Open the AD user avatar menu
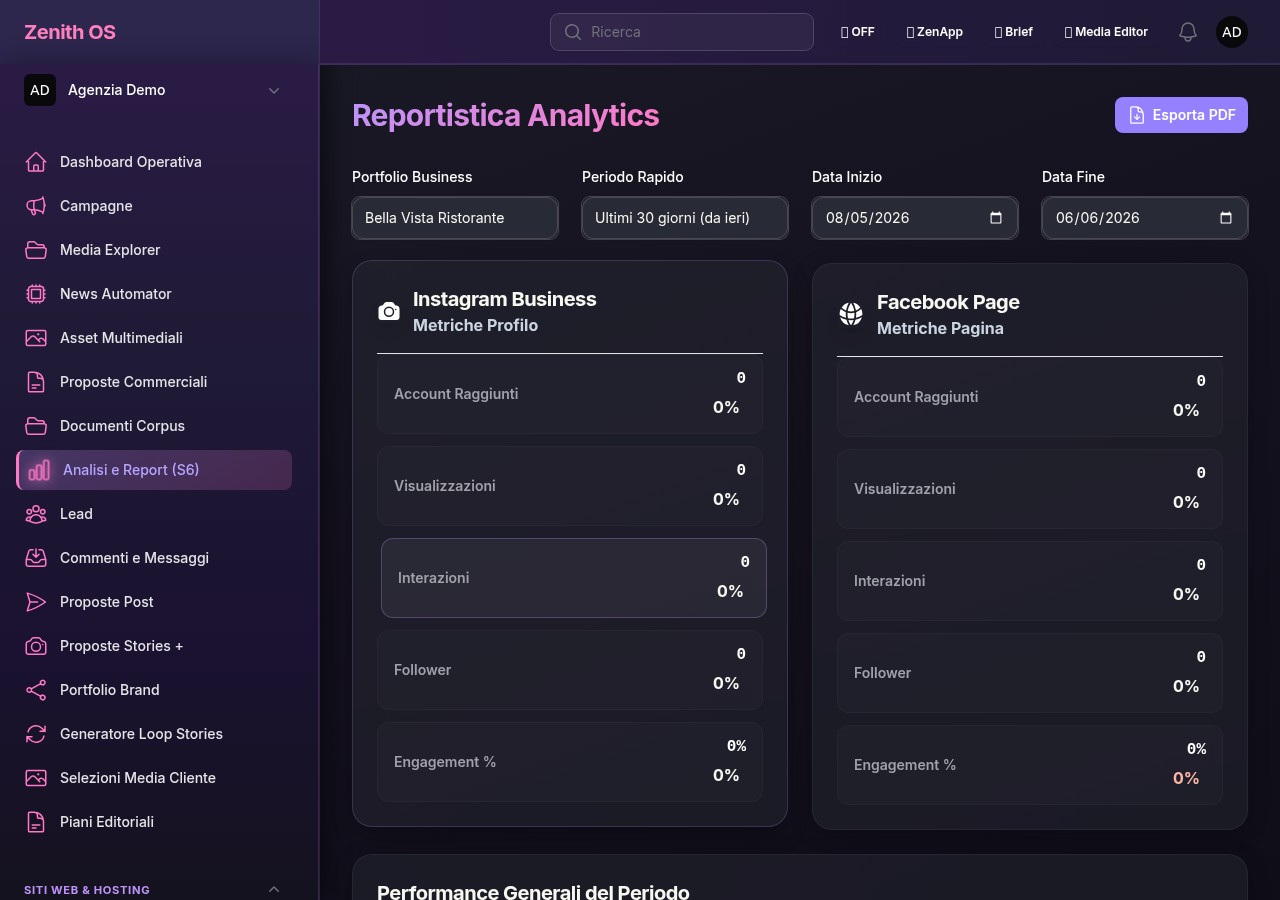1280x900 pixels. (1232, 32)
